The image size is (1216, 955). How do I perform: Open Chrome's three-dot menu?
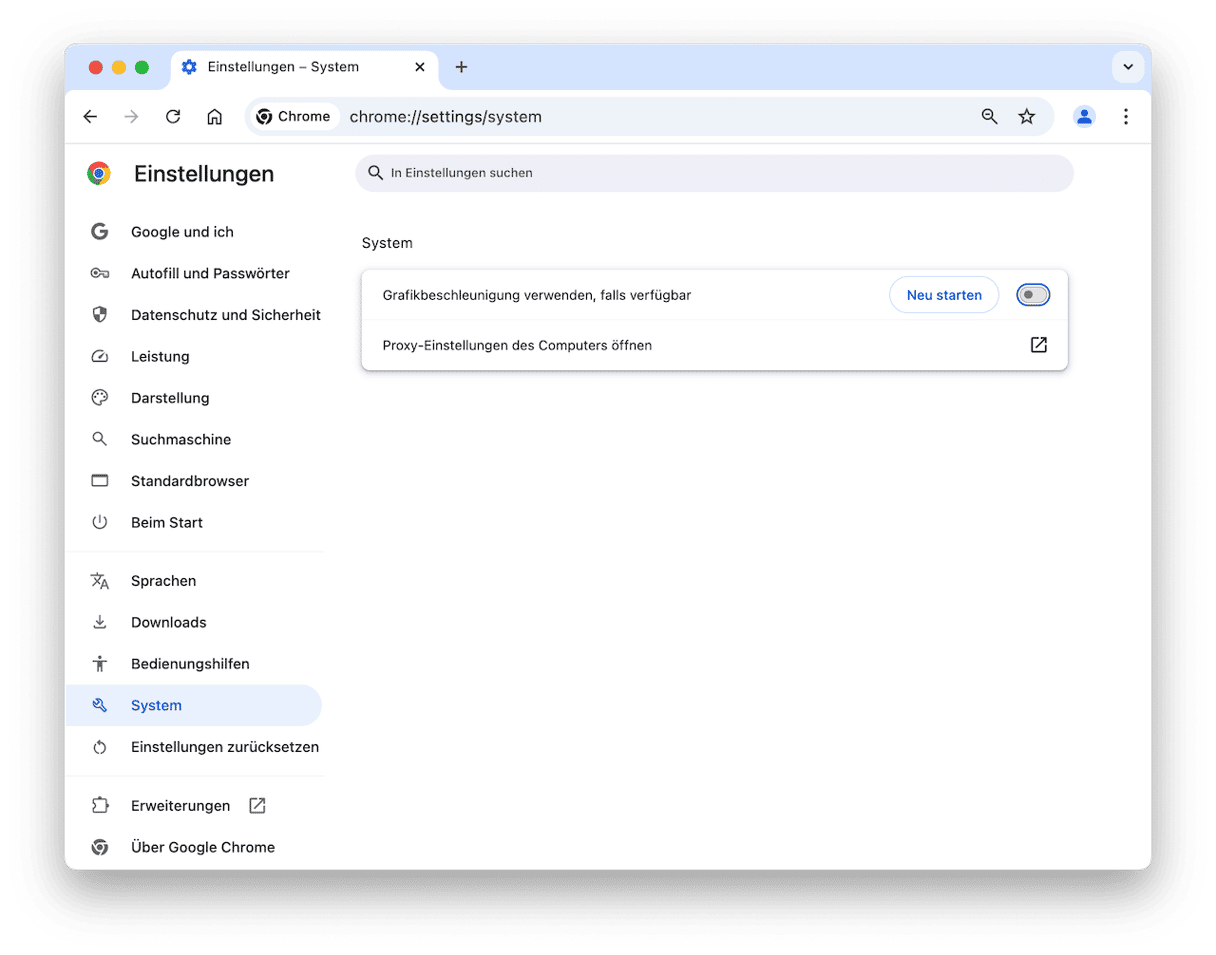1125,117
